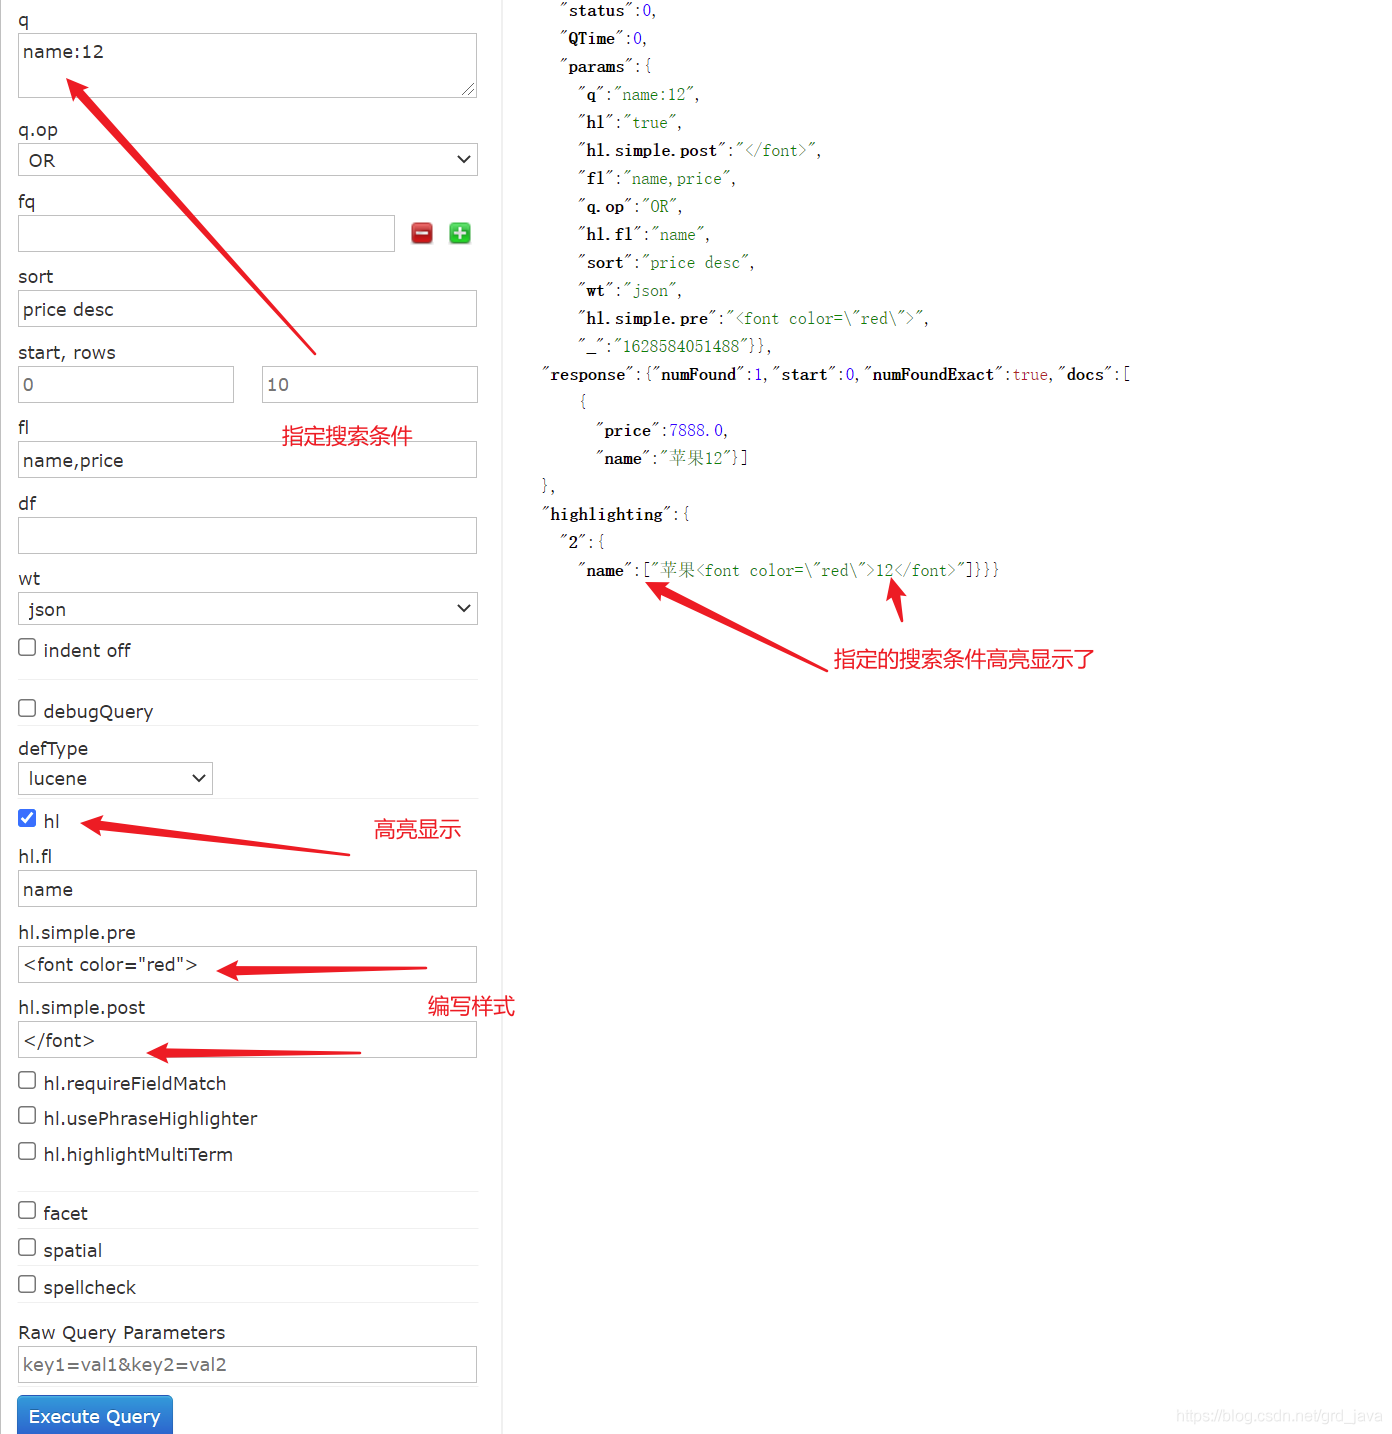The height and width of the screenshot is (1434, 1392).
Task: Click the empty df field
Action: [247, 536]
